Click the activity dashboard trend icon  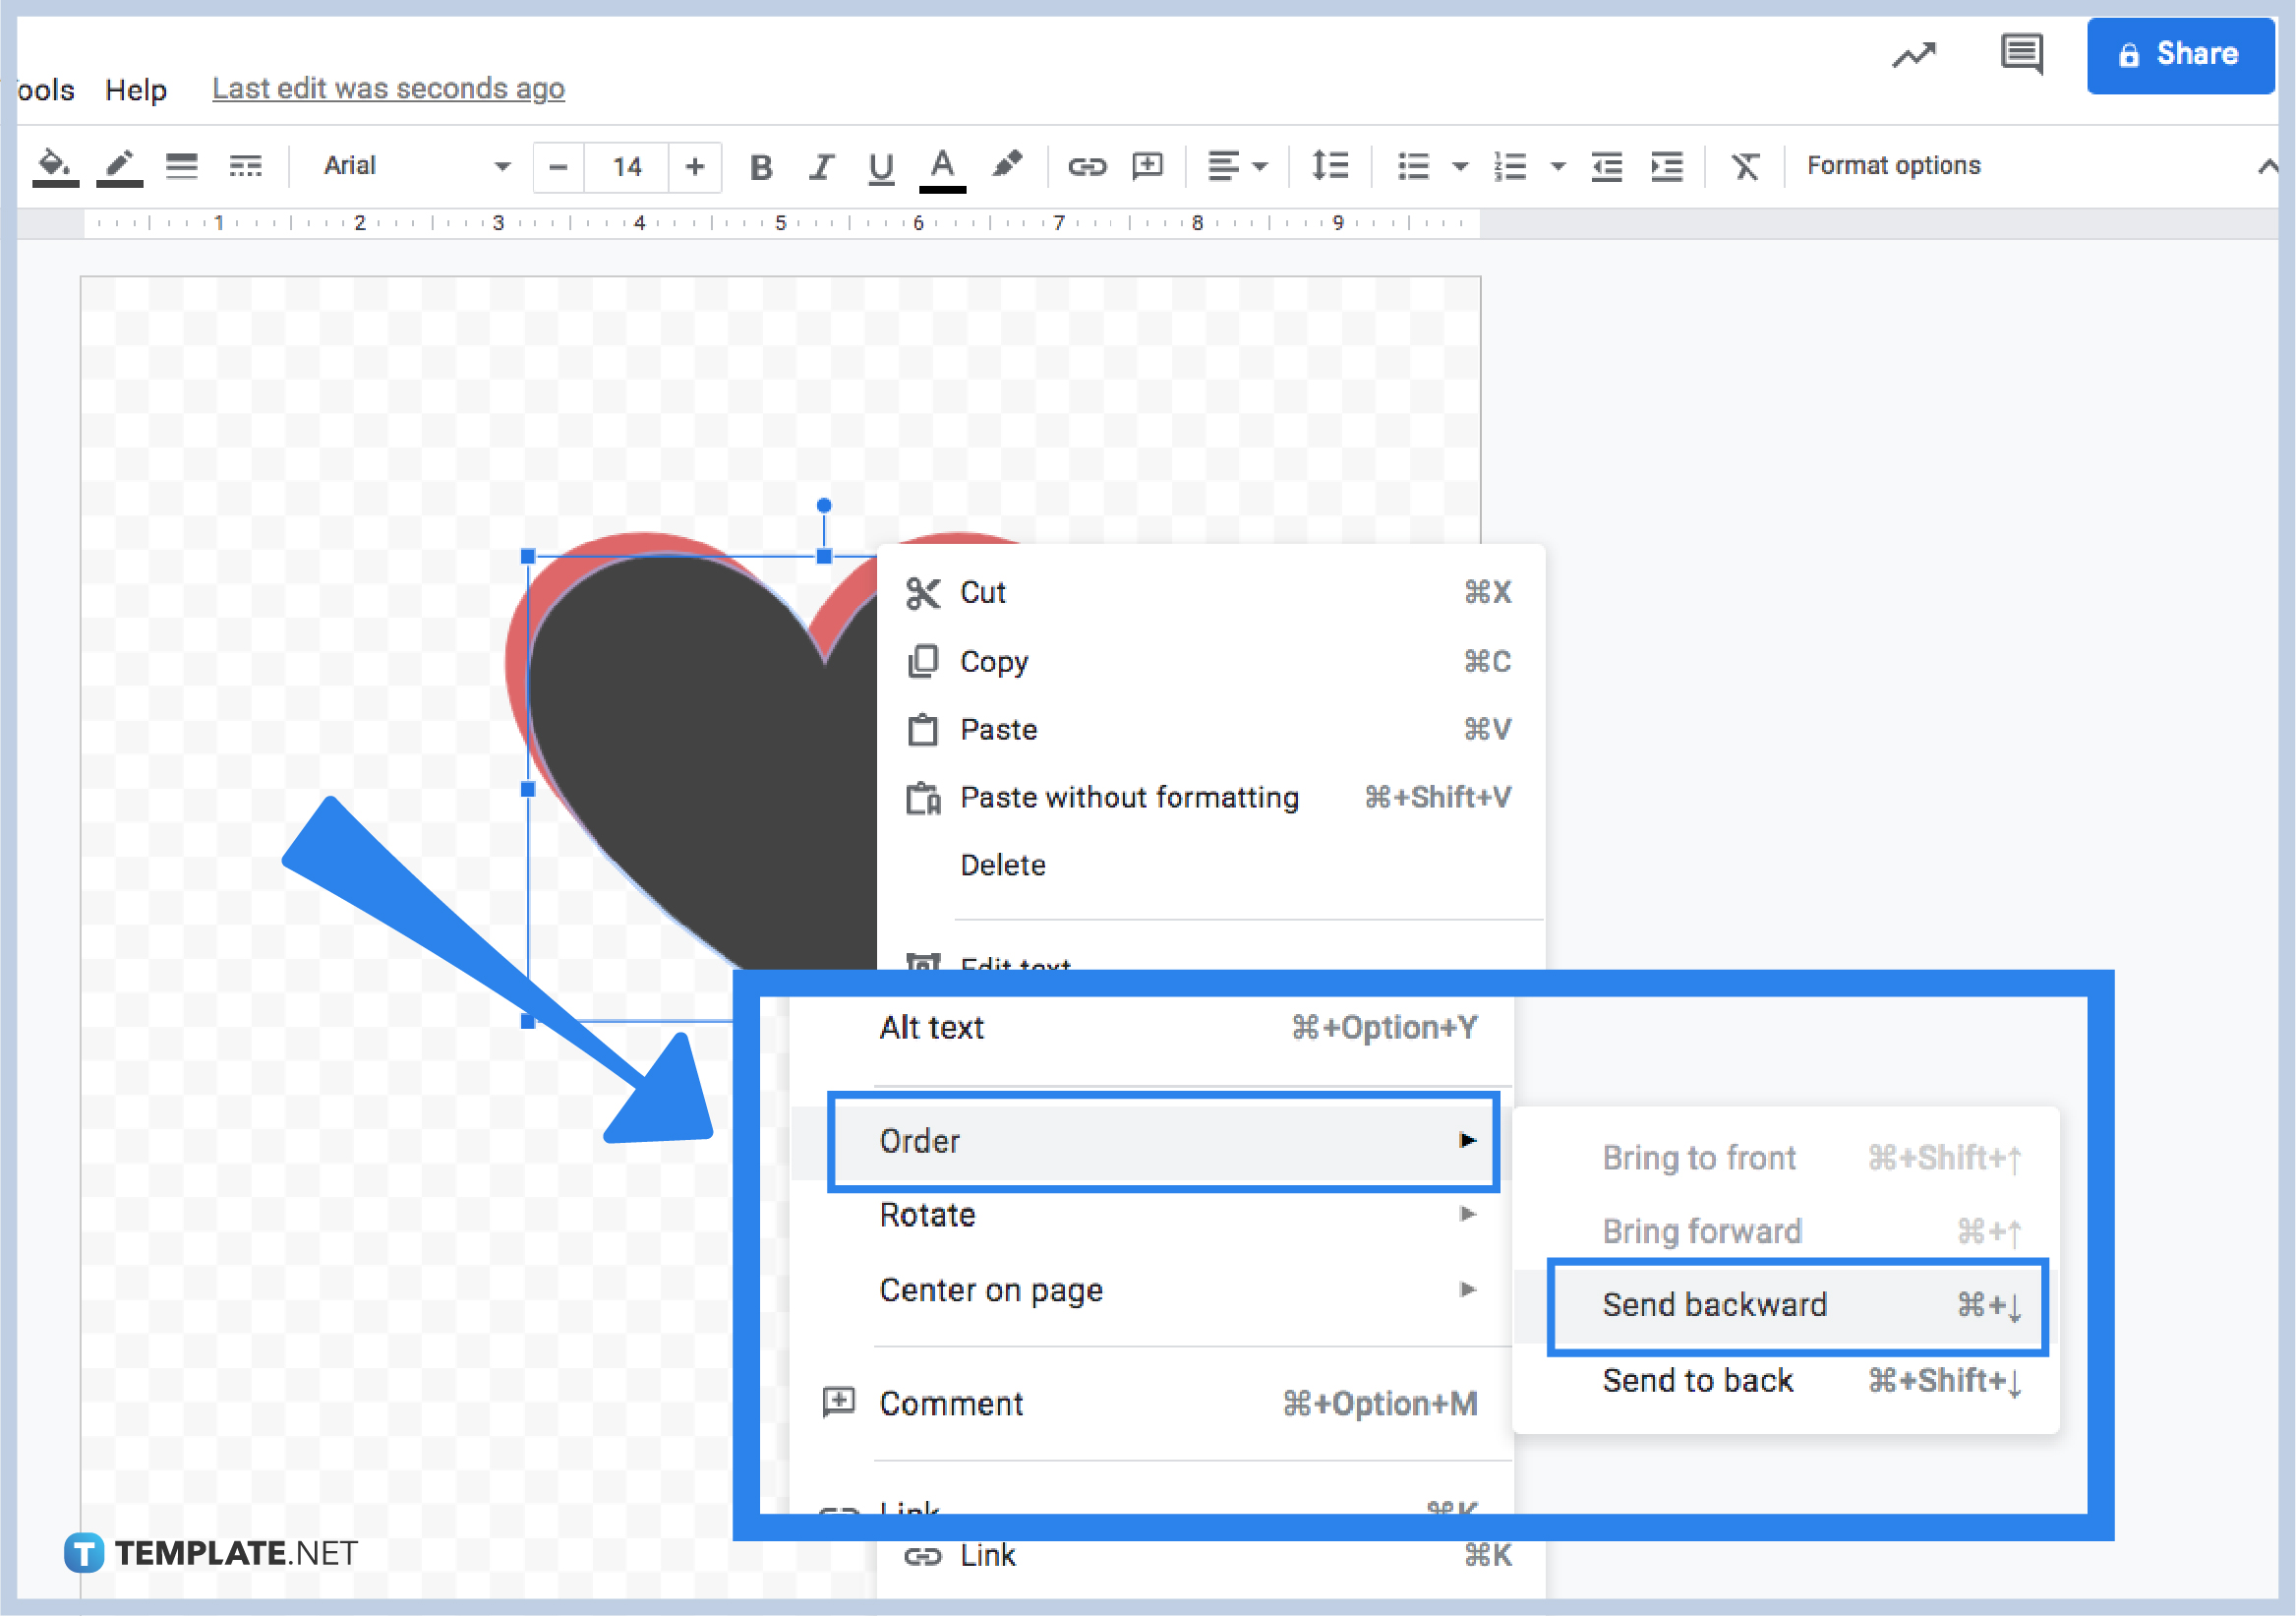tap(1913, 55)
